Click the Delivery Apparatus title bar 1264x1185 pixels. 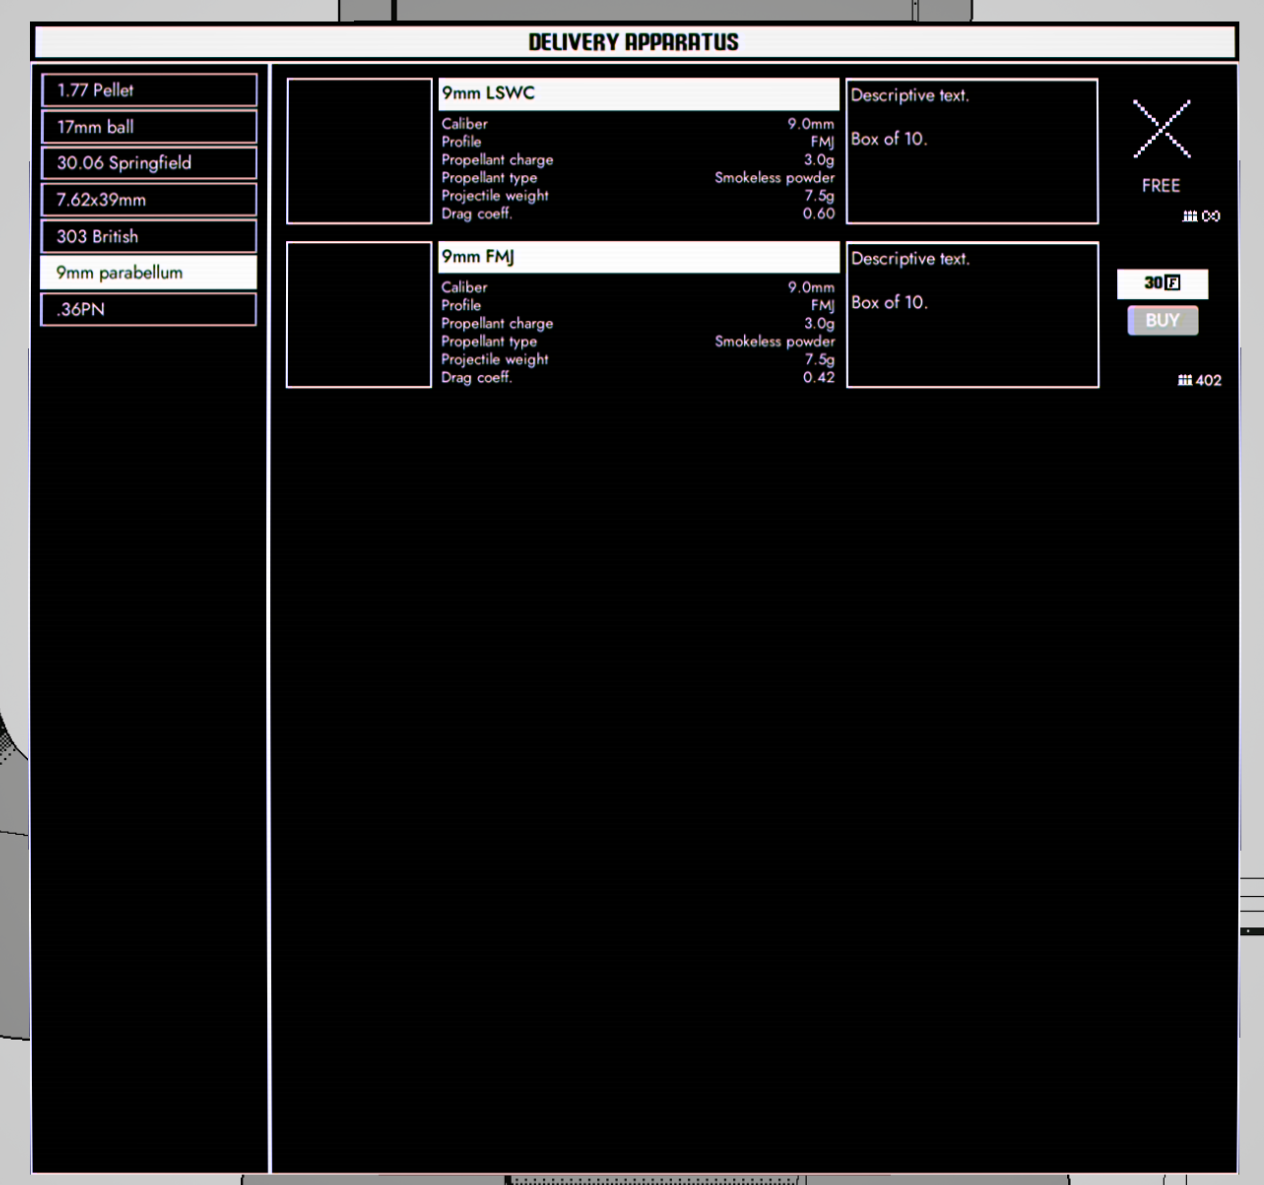click(634, 42)
